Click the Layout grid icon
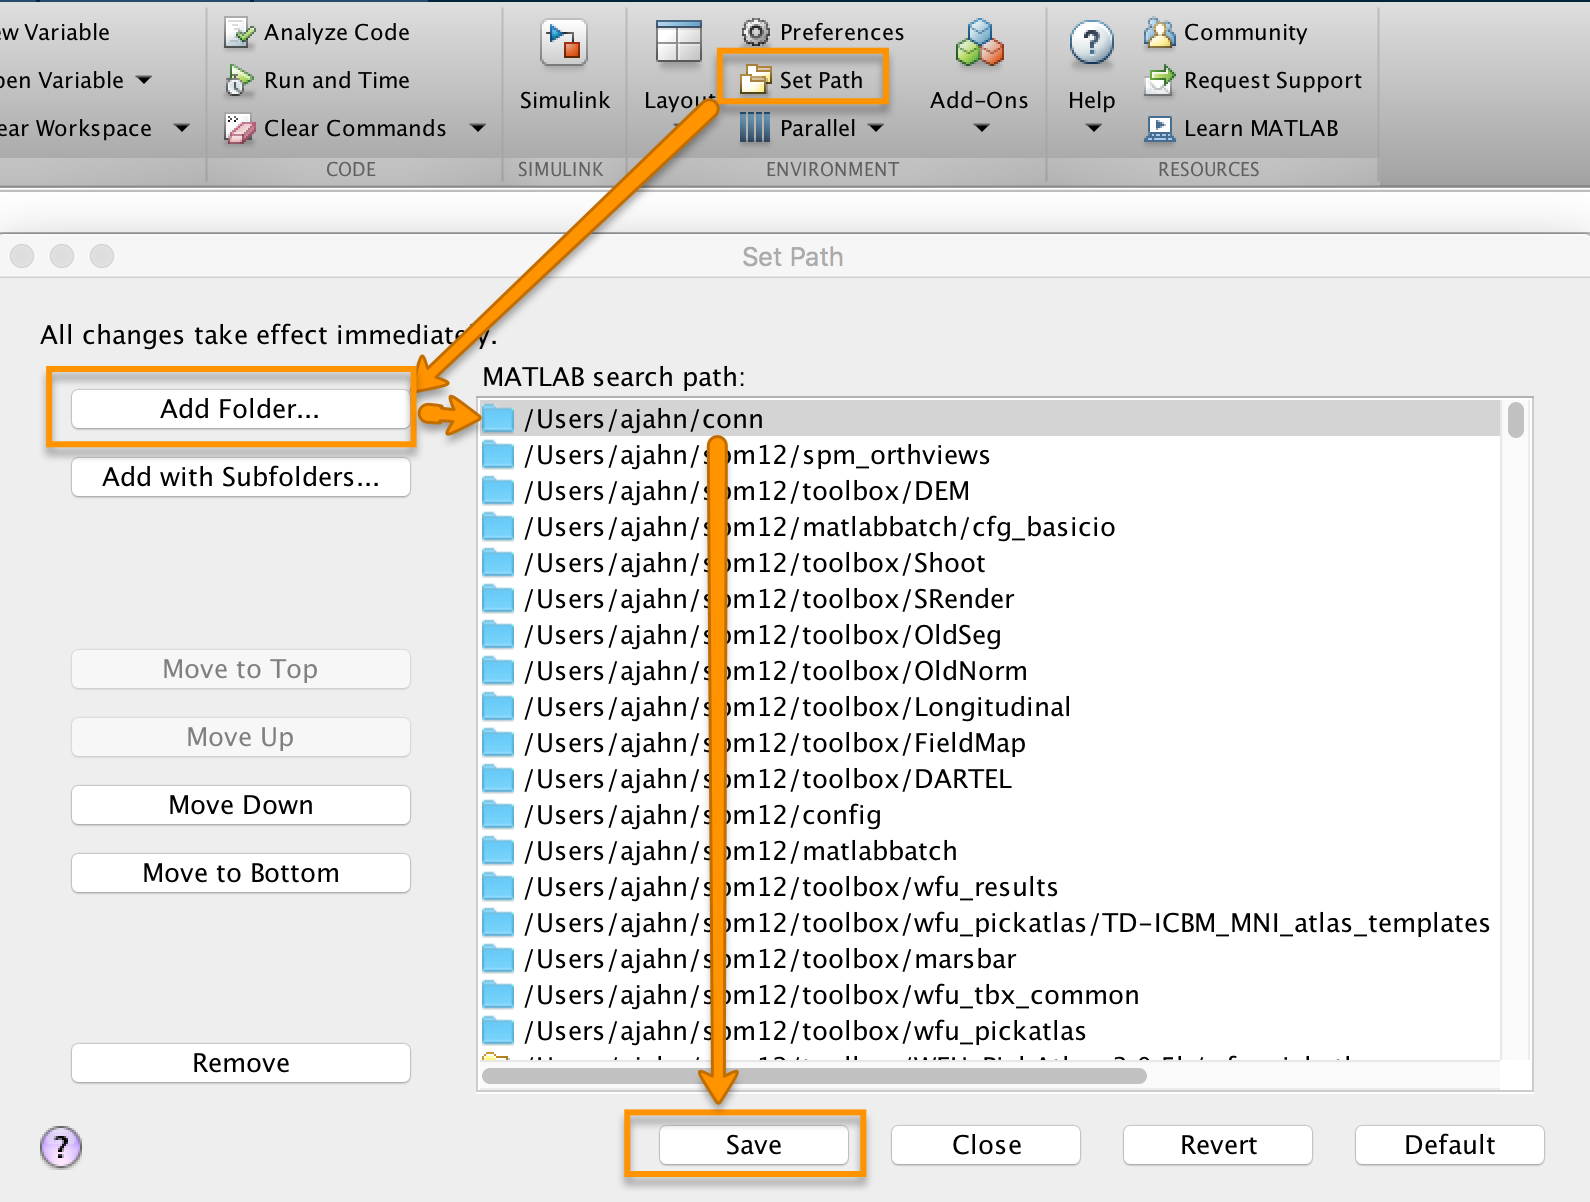Screen dimensions: 1590x1202 tap(678, 43)
